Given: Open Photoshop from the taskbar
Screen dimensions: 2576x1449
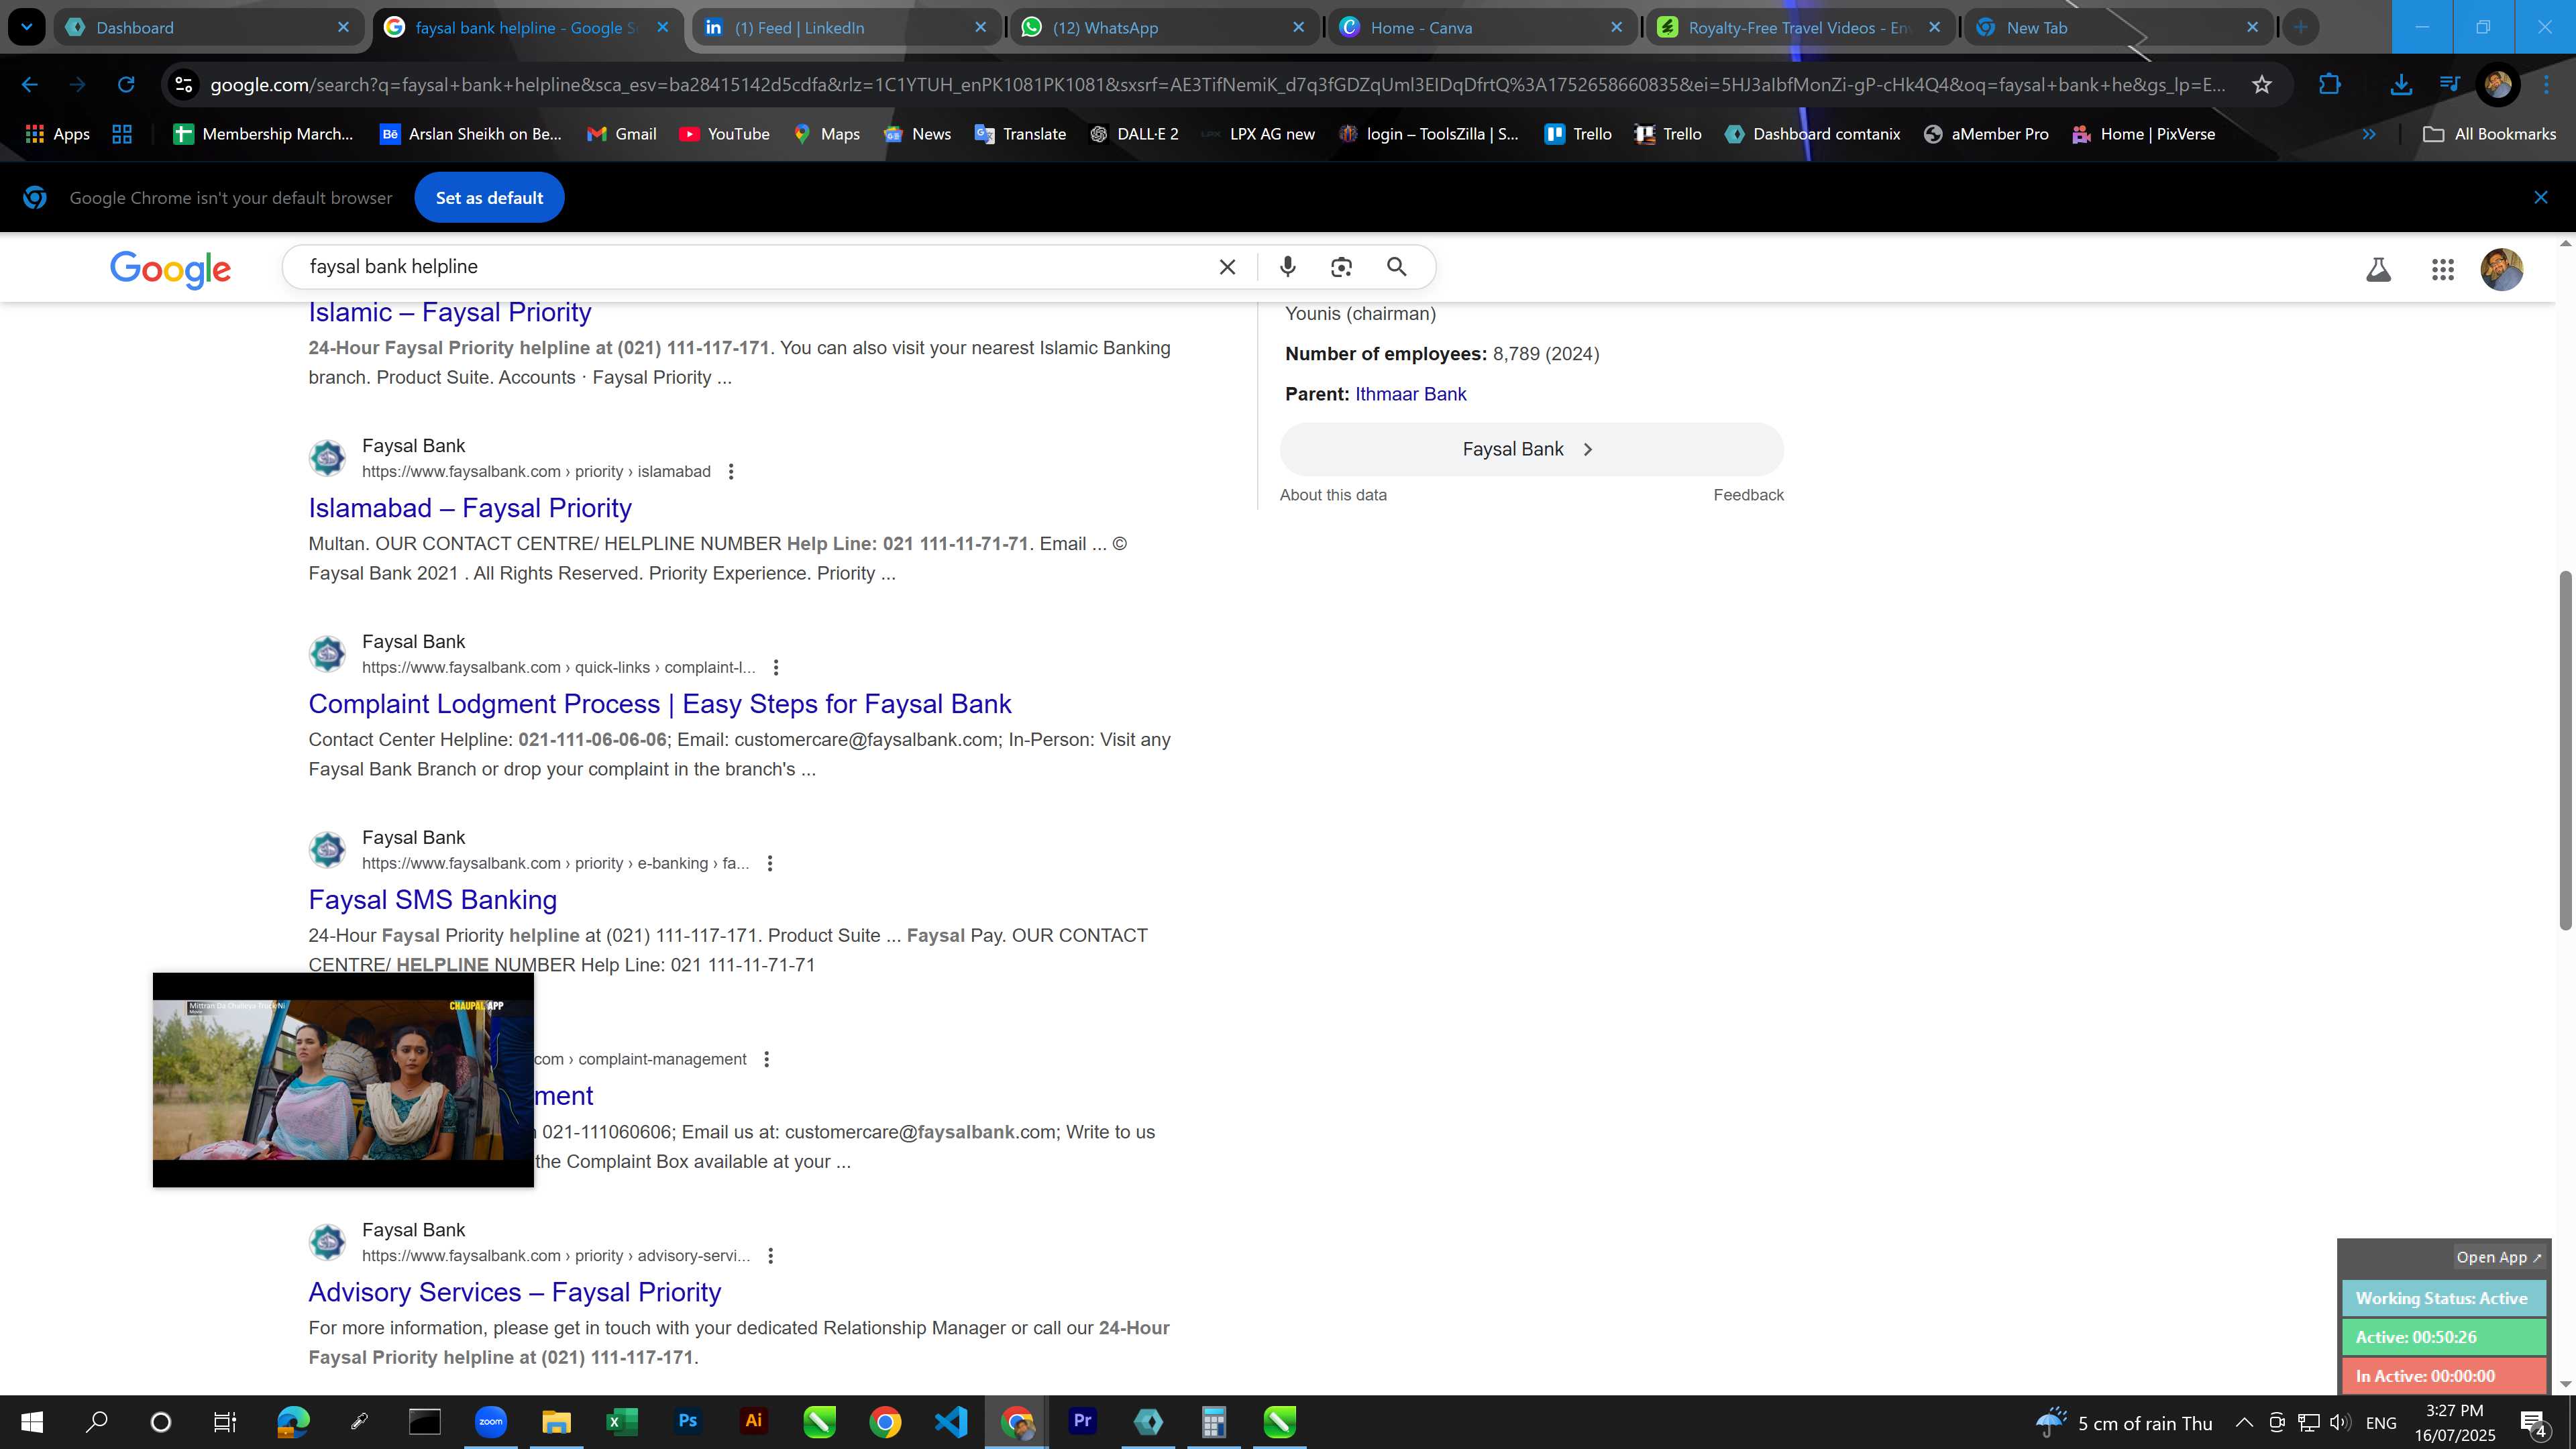Looking at the screenshot, I should pyautogui.click(x=688, y=1421).
